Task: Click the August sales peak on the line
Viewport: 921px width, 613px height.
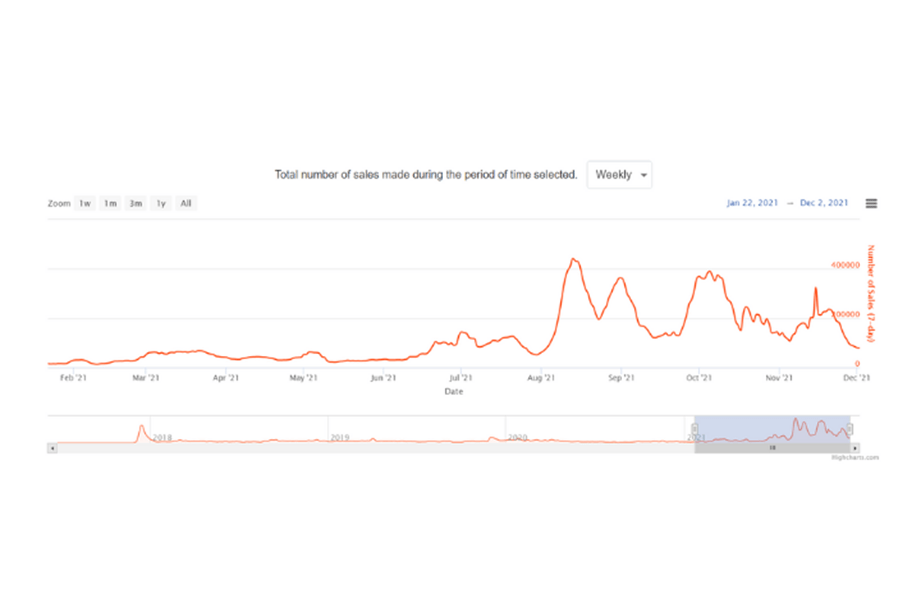Action: [x=574, y=259]
